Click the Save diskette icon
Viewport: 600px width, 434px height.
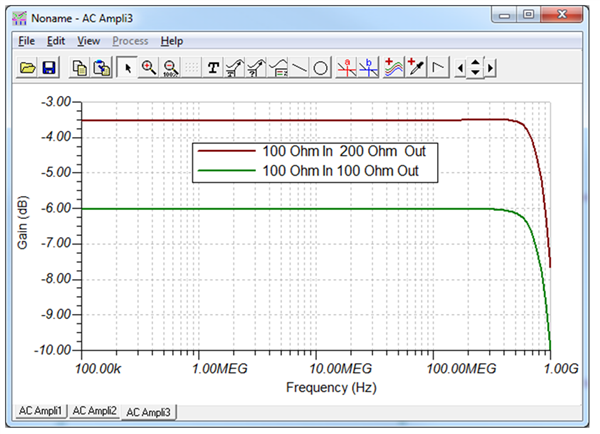coord(48,68)
